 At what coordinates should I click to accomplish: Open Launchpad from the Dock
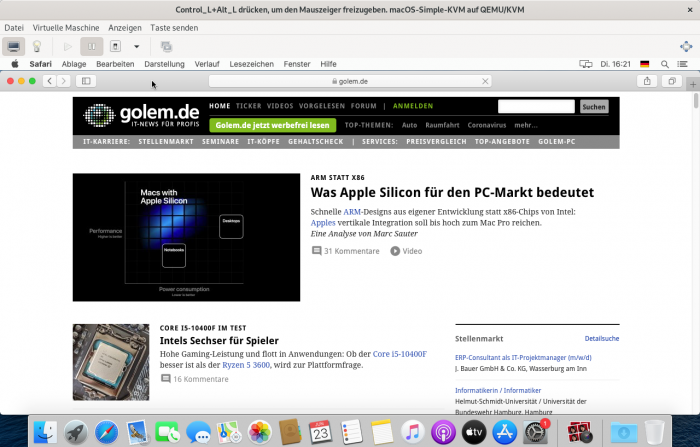pyautogui.click(x=76, y=432)
